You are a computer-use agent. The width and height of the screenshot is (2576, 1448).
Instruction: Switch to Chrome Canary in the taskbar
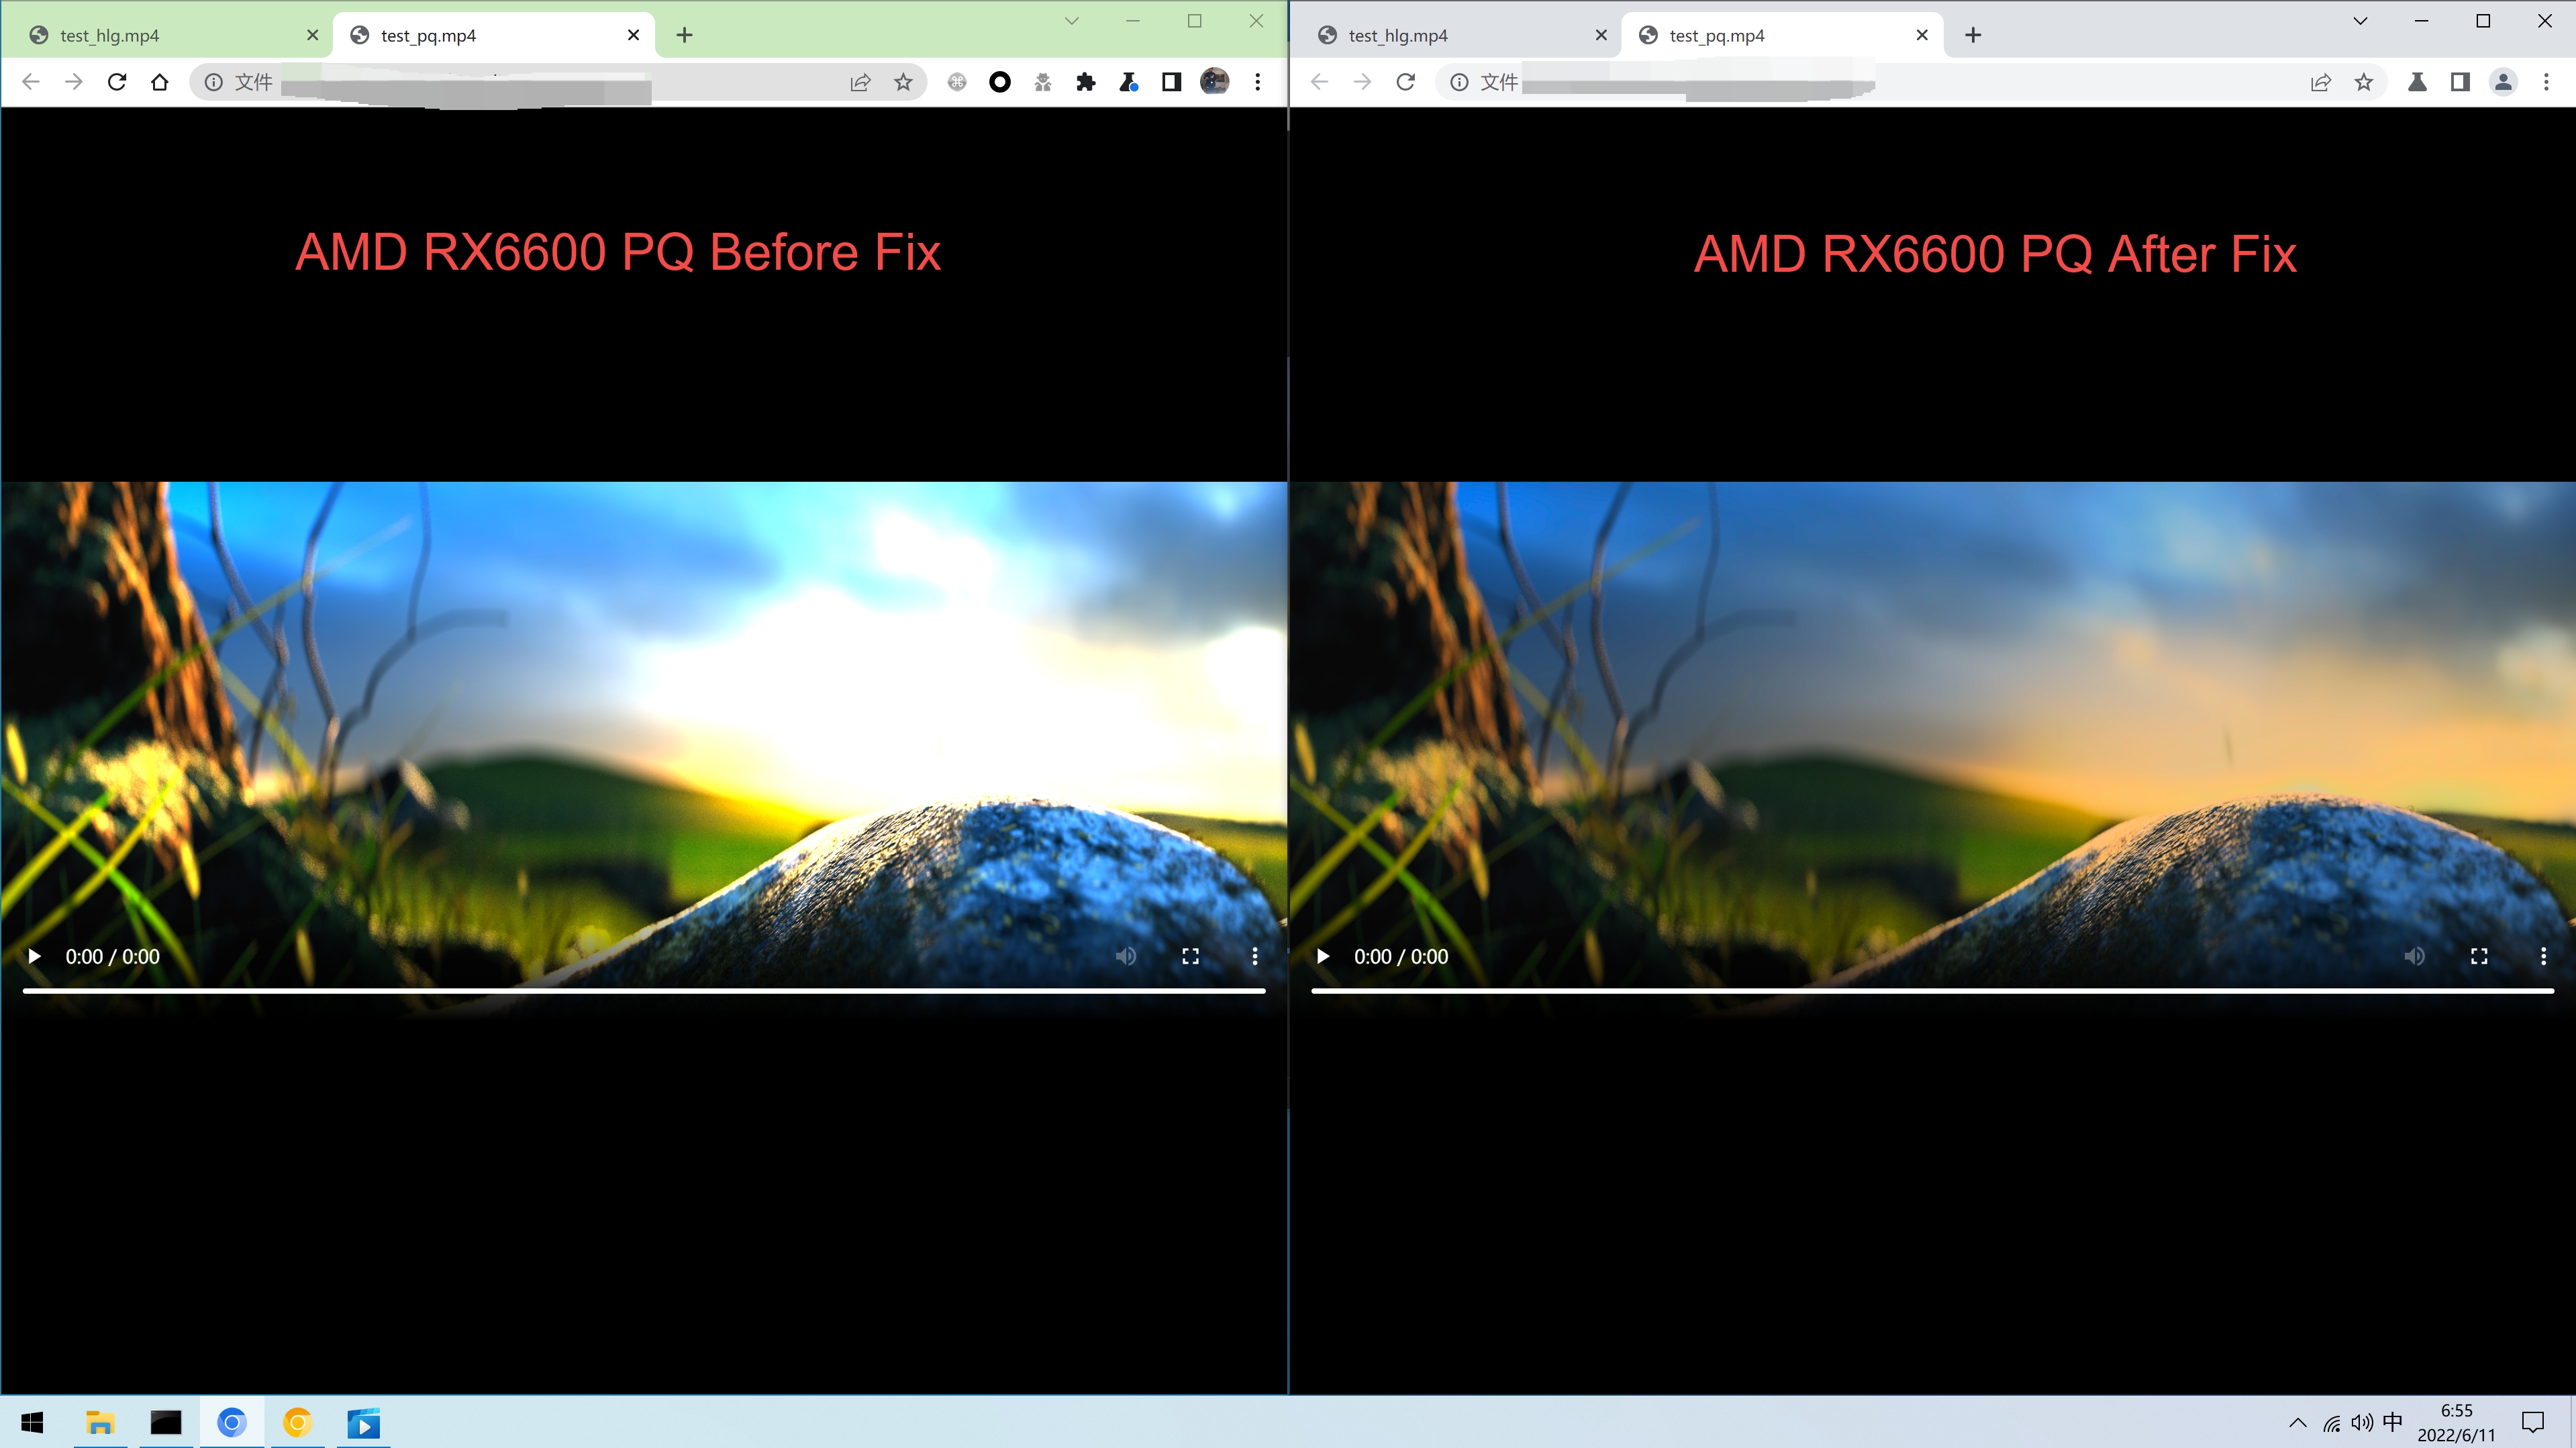tap(298, 1422)
